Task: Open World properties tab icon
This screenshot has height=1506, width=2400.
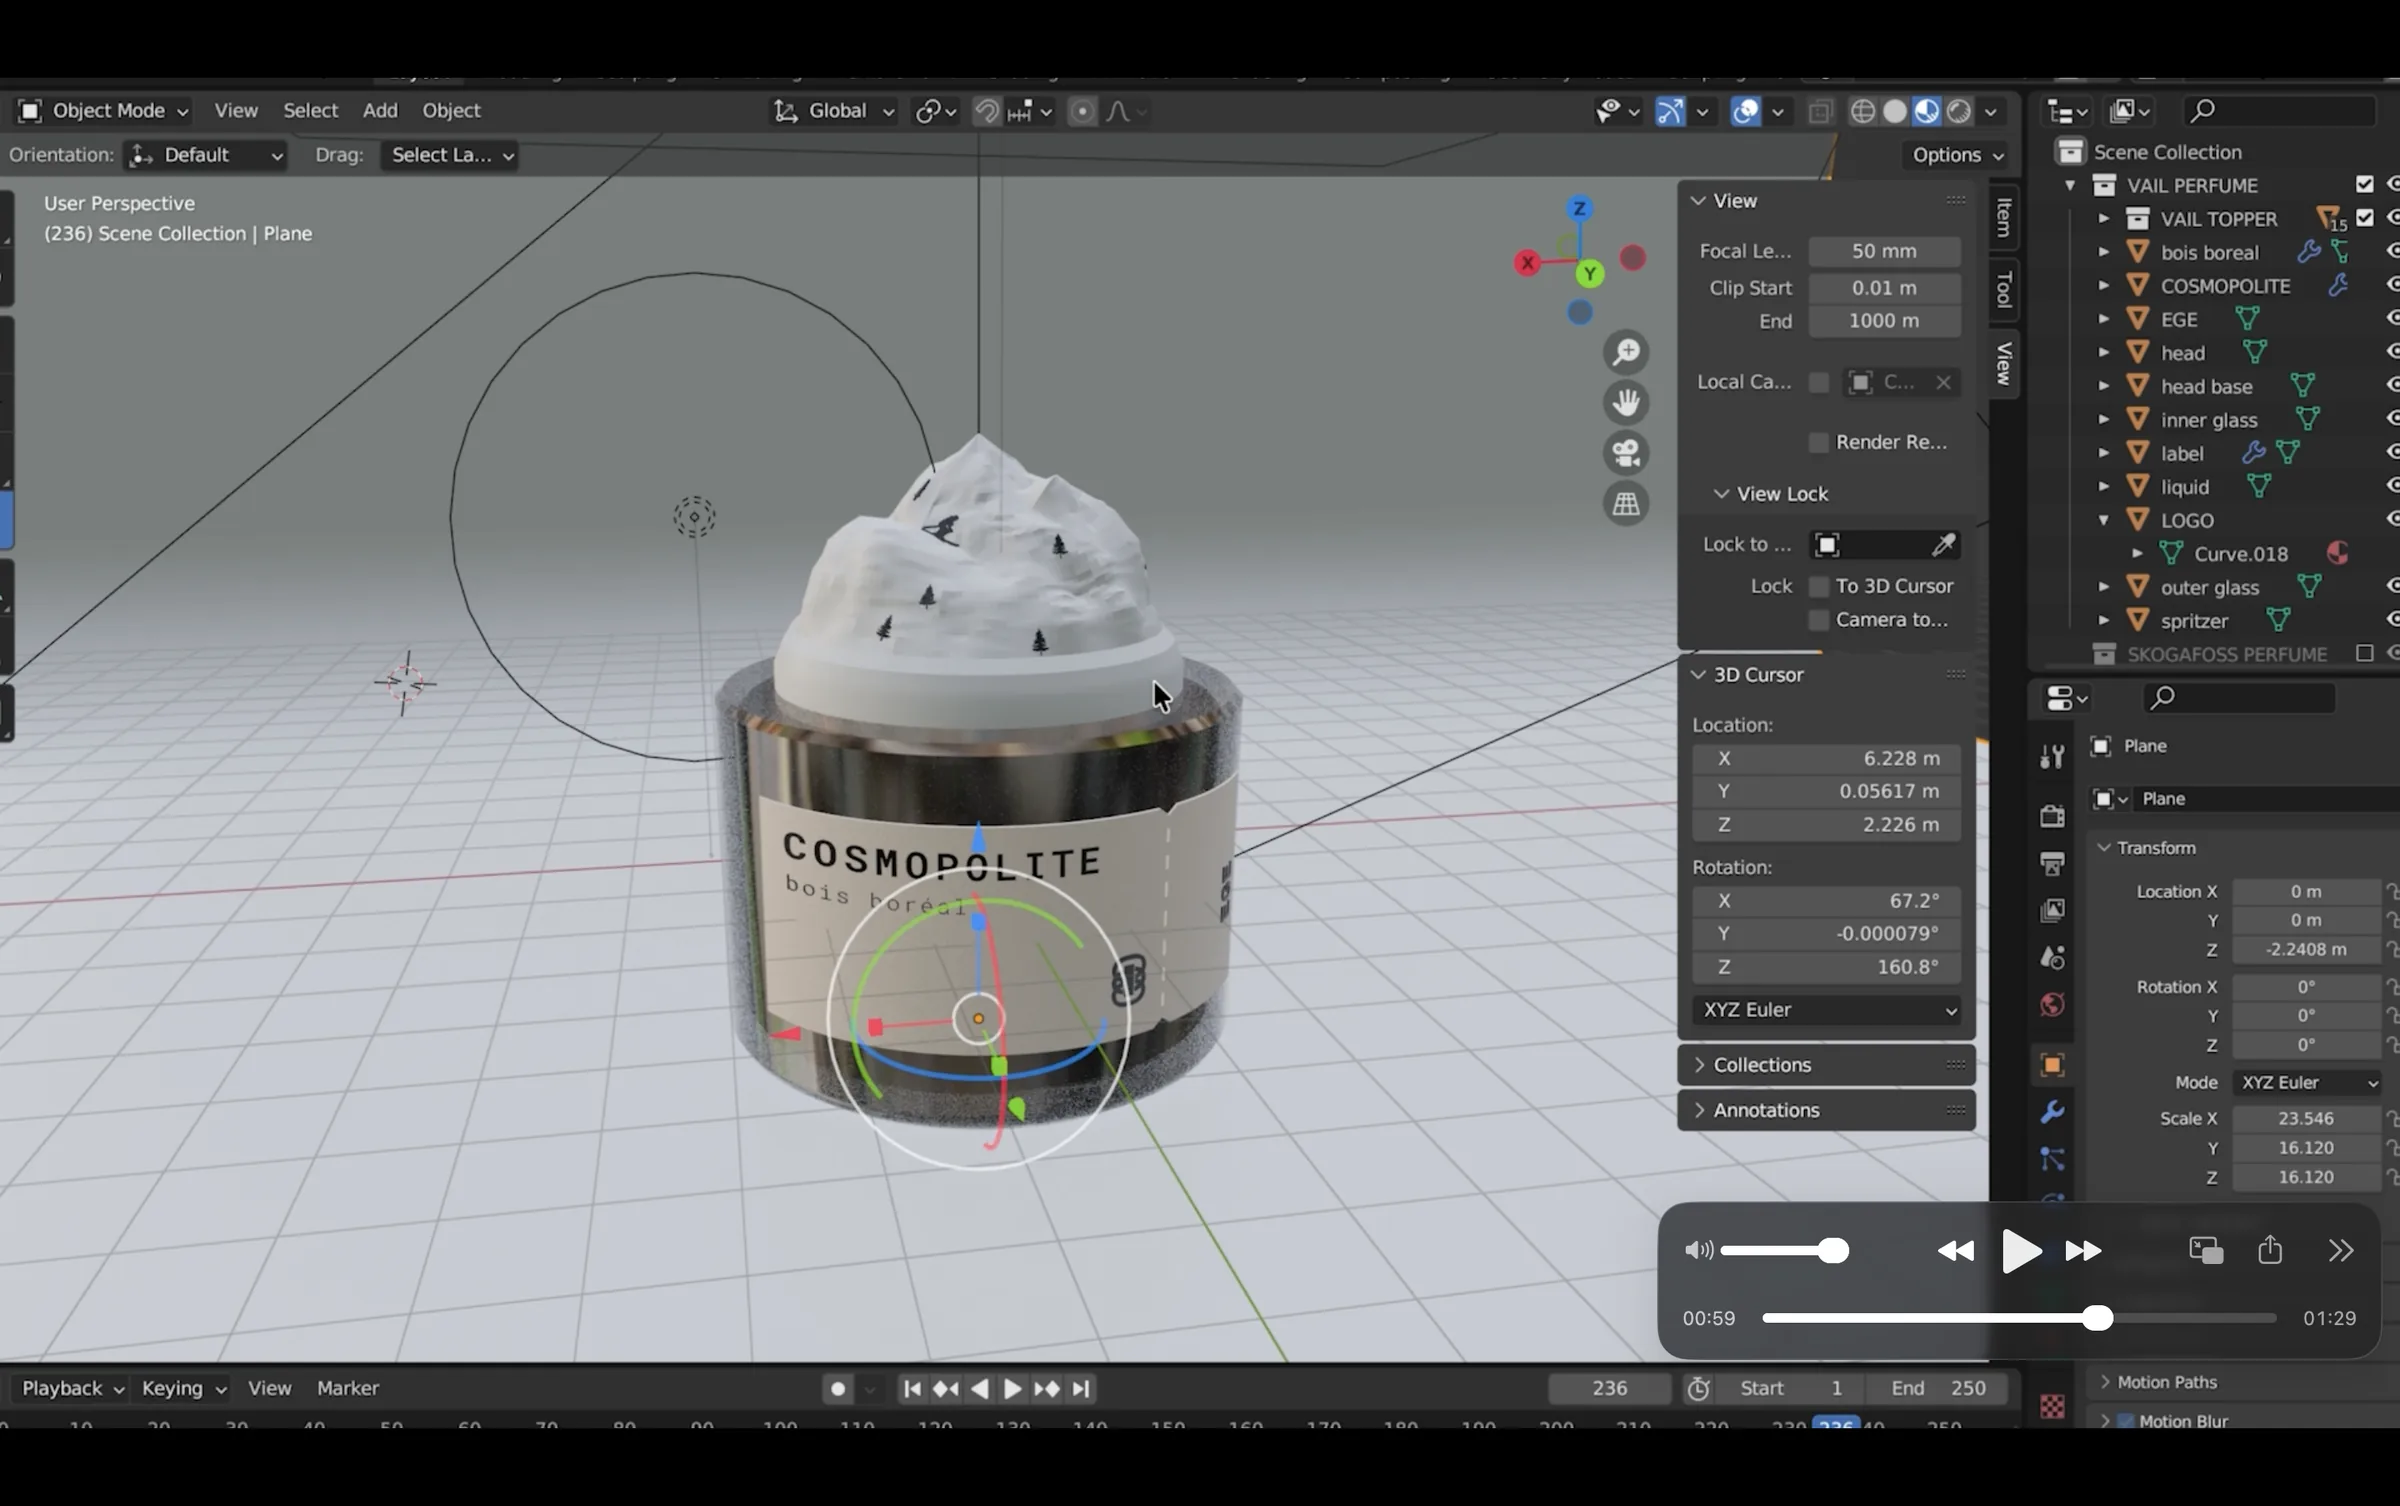Action: 2052,1005
